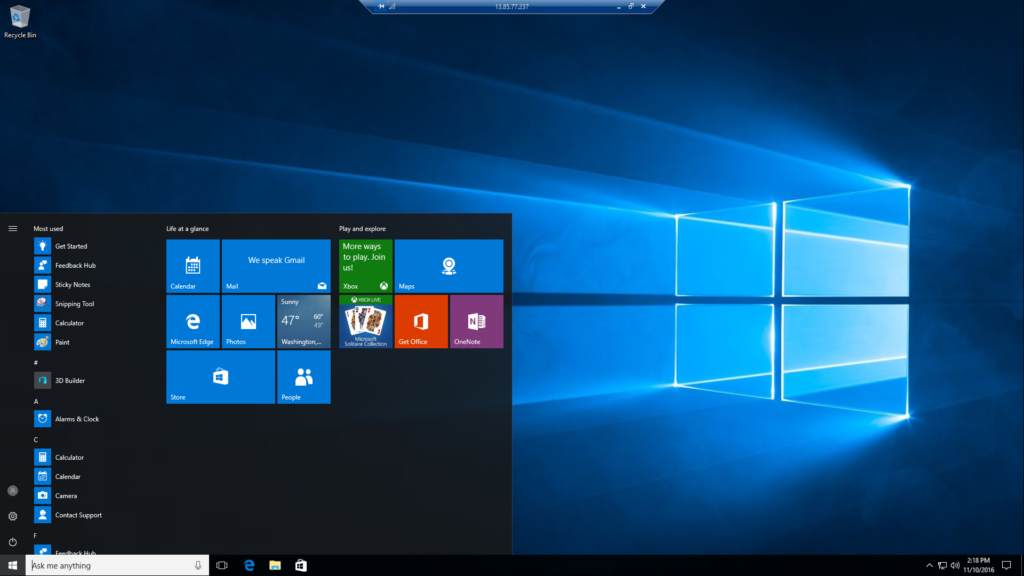Open the Store tile
The image size is (1024, 576).
[x=219, y=377]
